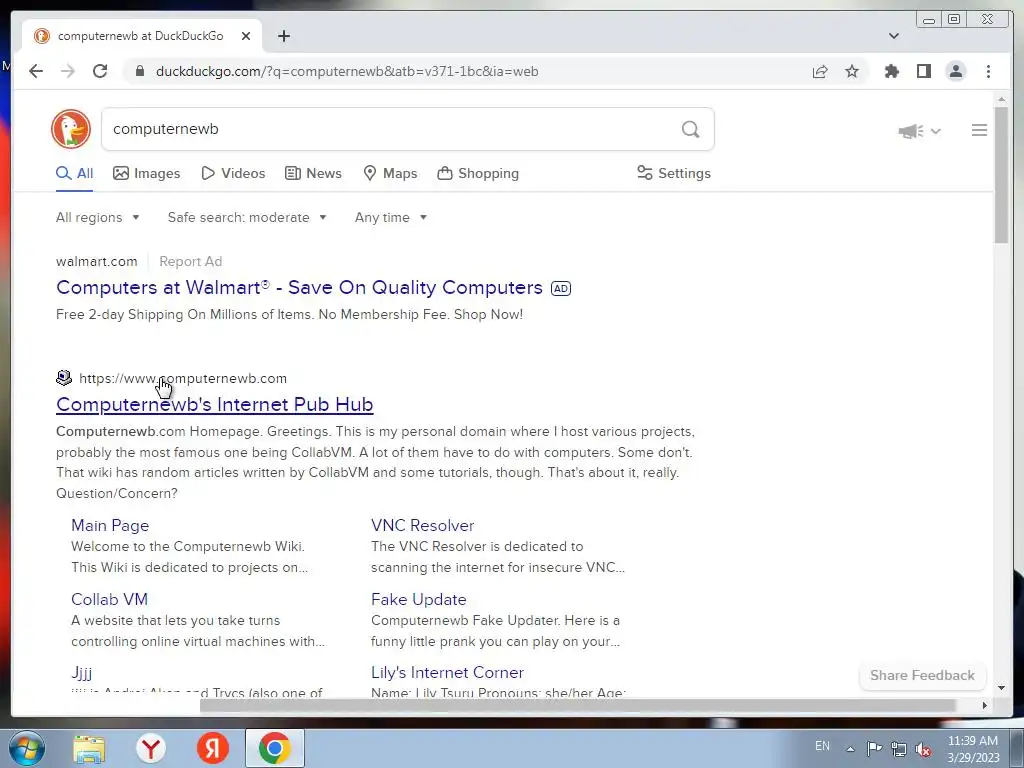Click the walmart.com ad domain
Viewport: 1024px width, 768px height.
point(97,261)
